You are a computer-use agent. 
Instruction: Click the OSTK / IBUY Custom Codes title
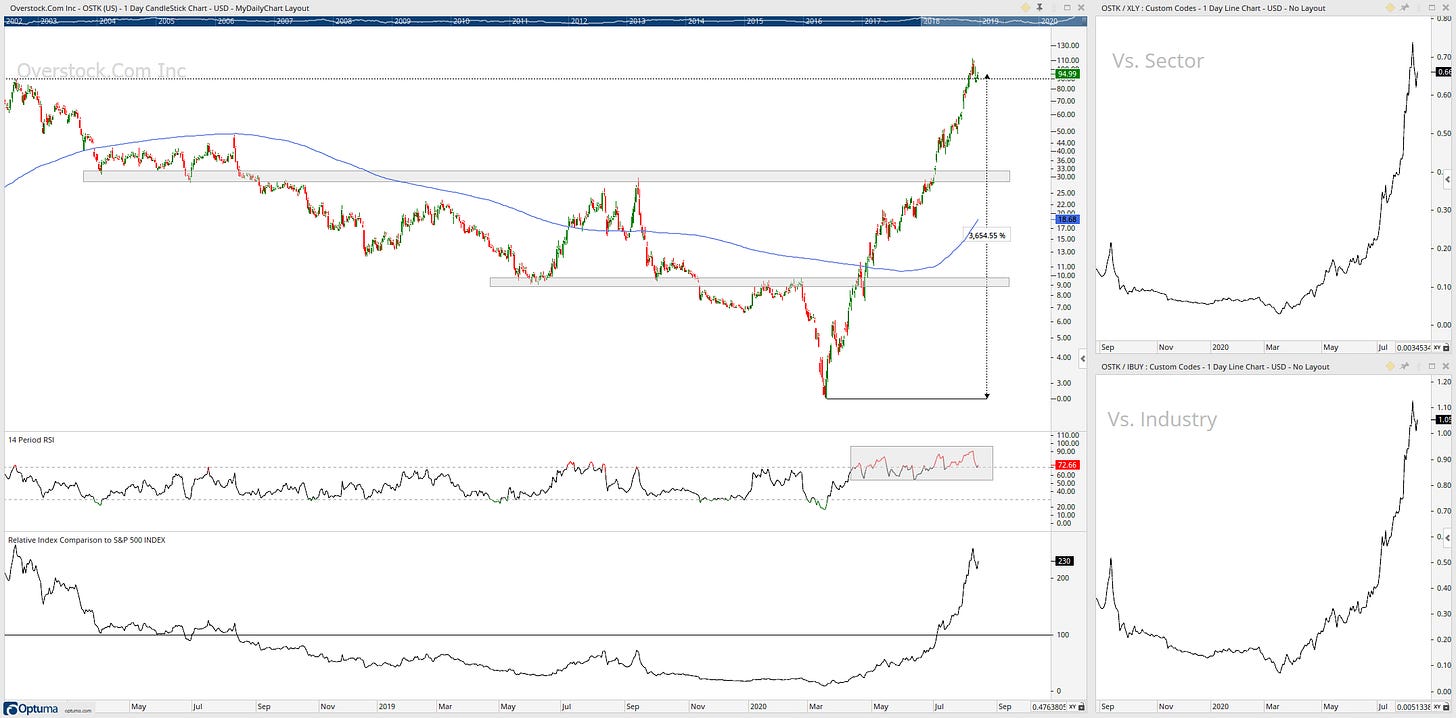coord(1216,366)
